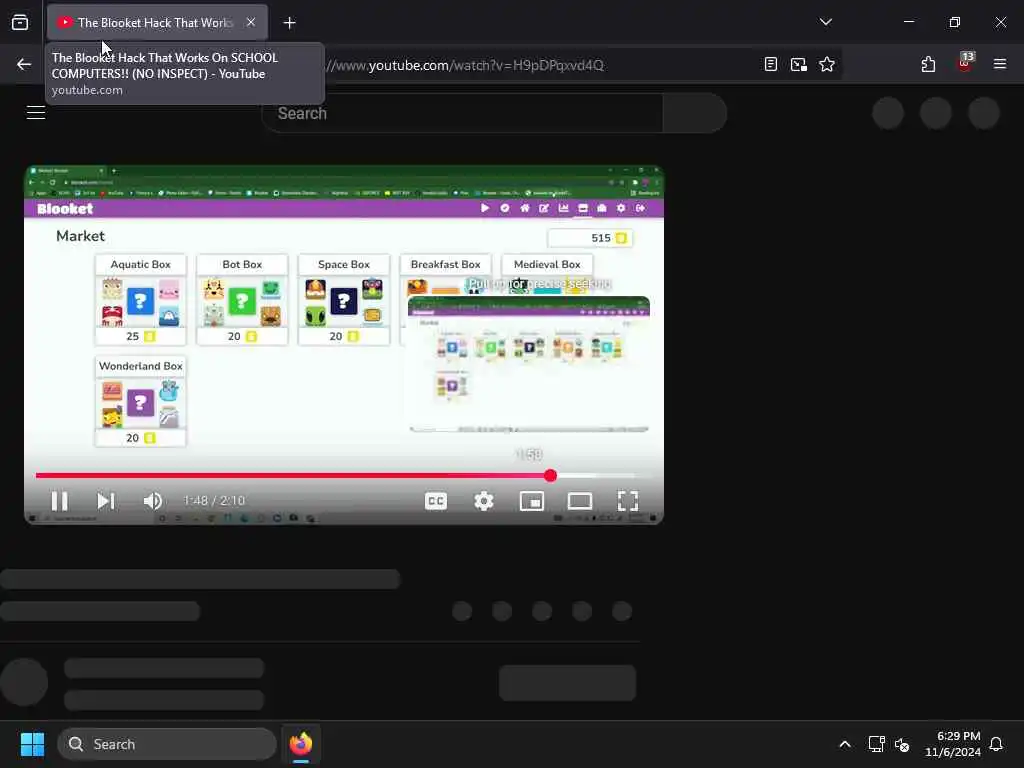Click the seek preview thumbnail

(x=529, y=364)
